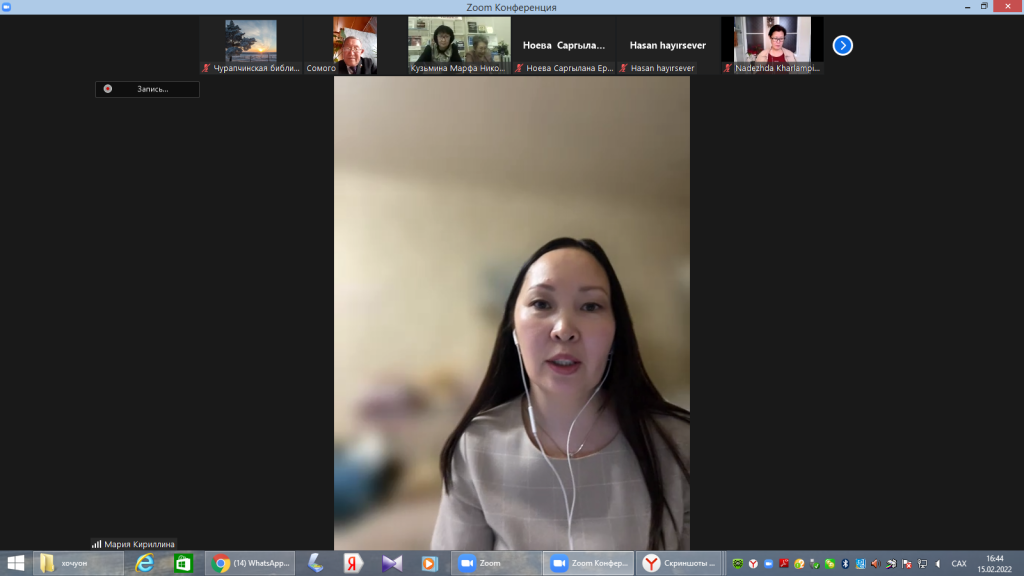Open Скриншоты Yandex browser taskbar window

[x=680, y=563]
